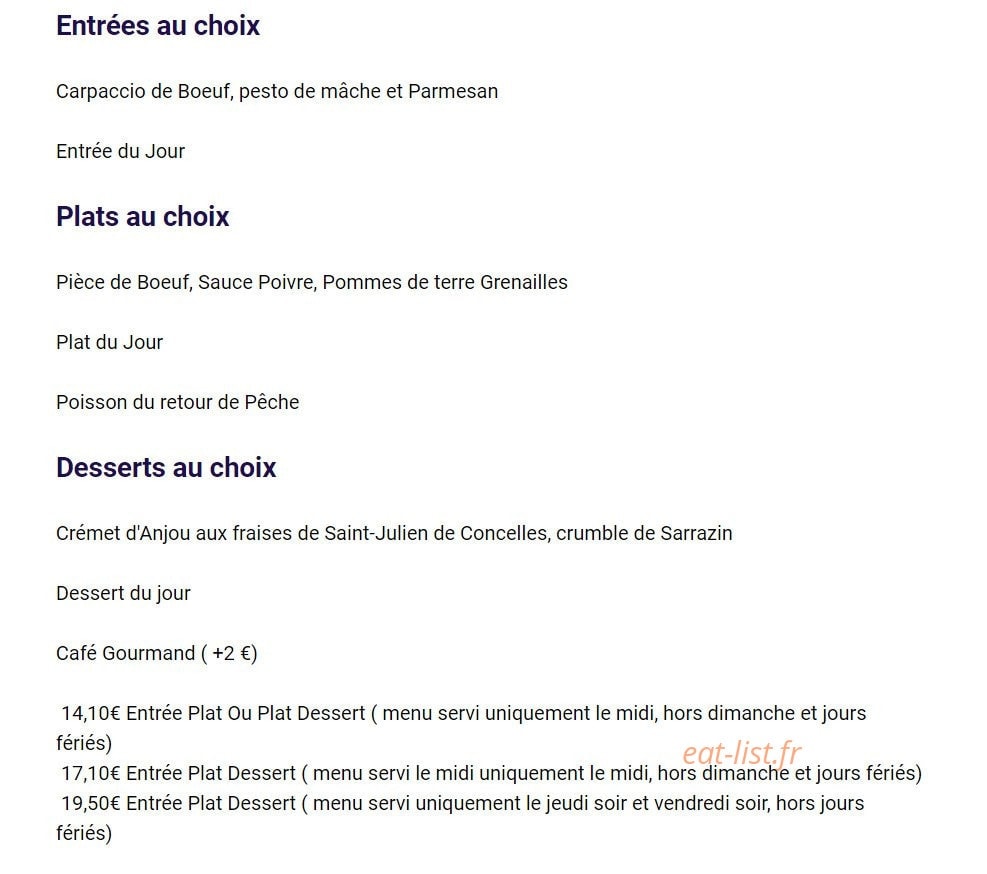Select the Crémet d'Anjou aux fraises dessert

point(394,533)
